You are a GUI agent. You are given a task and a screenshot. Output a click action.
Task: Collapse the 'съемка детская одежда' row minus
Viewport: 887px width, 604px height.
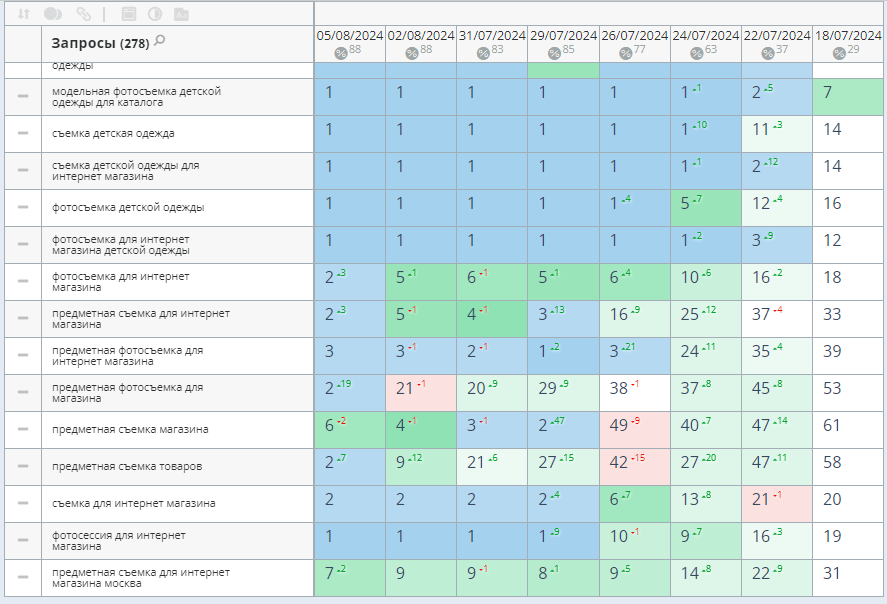point(22,134)
